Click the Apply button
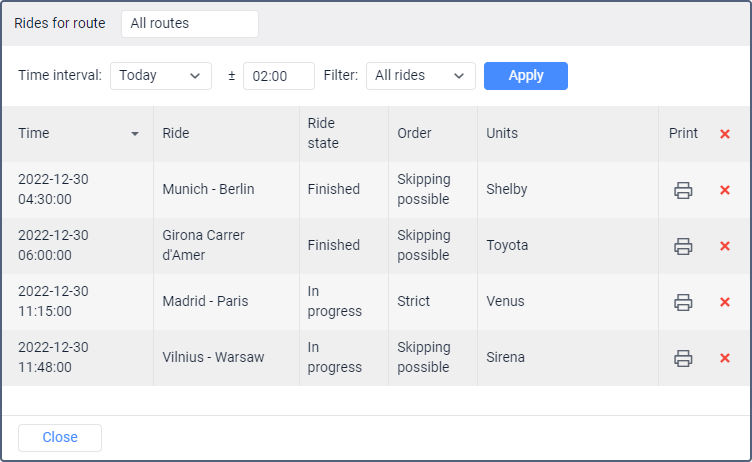752x462 pixels. [x=525, y=76]
